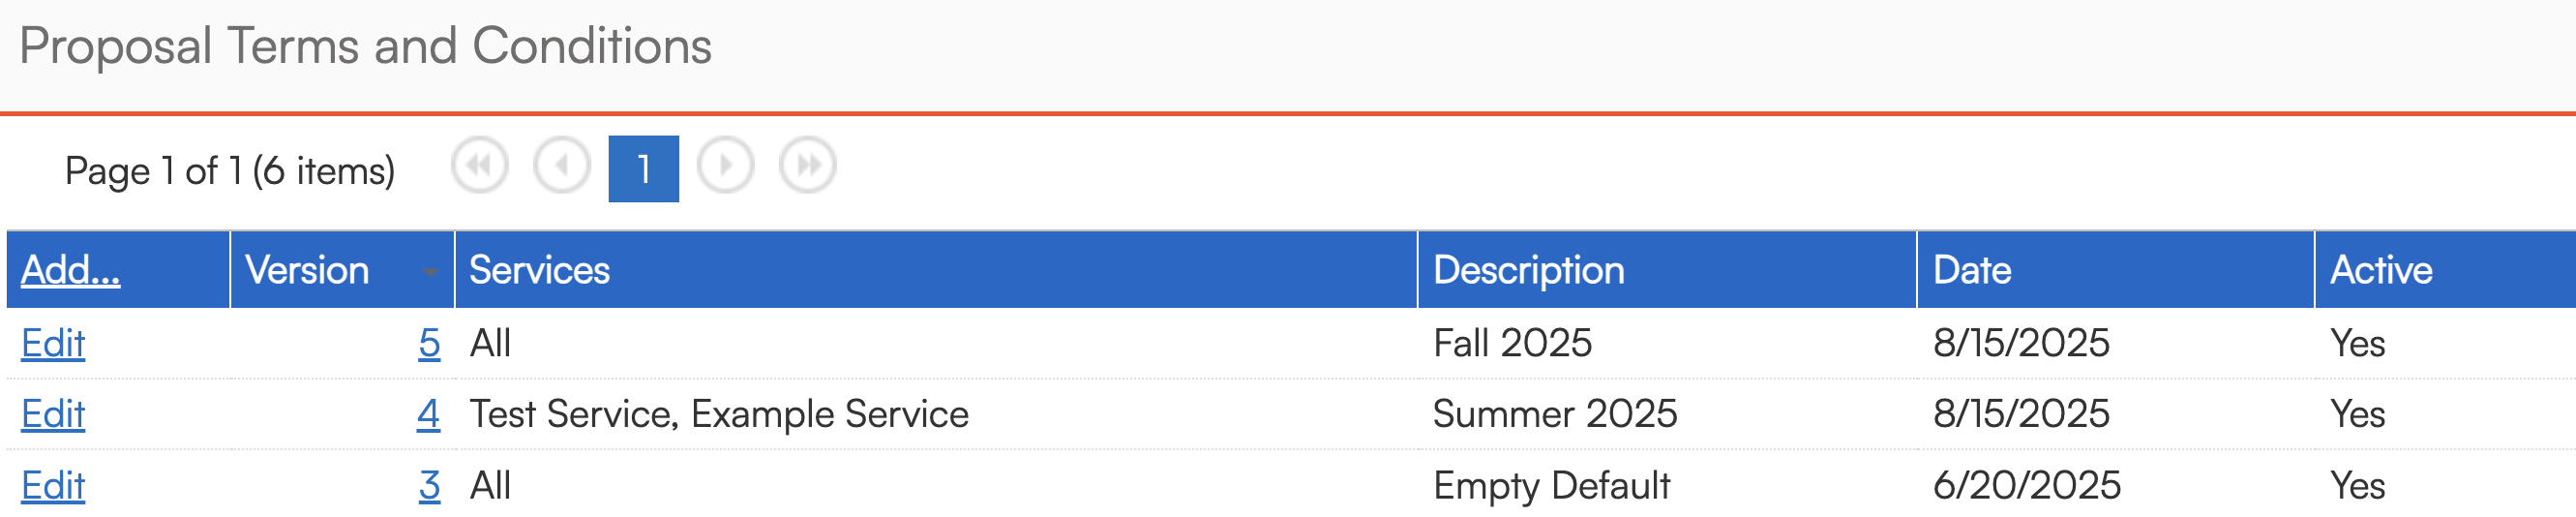Sort by the Version column header
This screenshot has height=517, width=2576.
(x=307, y=270)
